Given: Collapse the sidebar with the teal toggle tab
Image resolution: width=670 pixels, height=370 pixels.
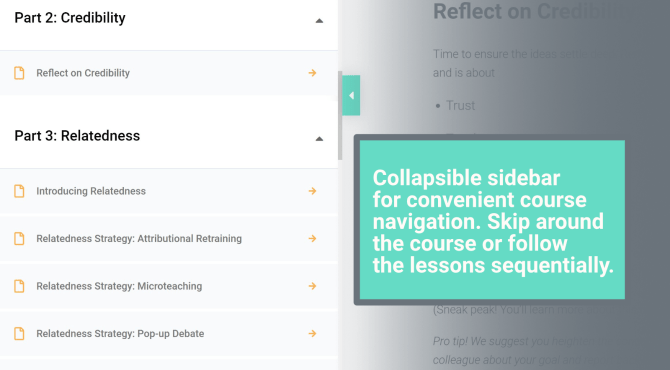Looking at the screenshot, I should click(351, 95).
